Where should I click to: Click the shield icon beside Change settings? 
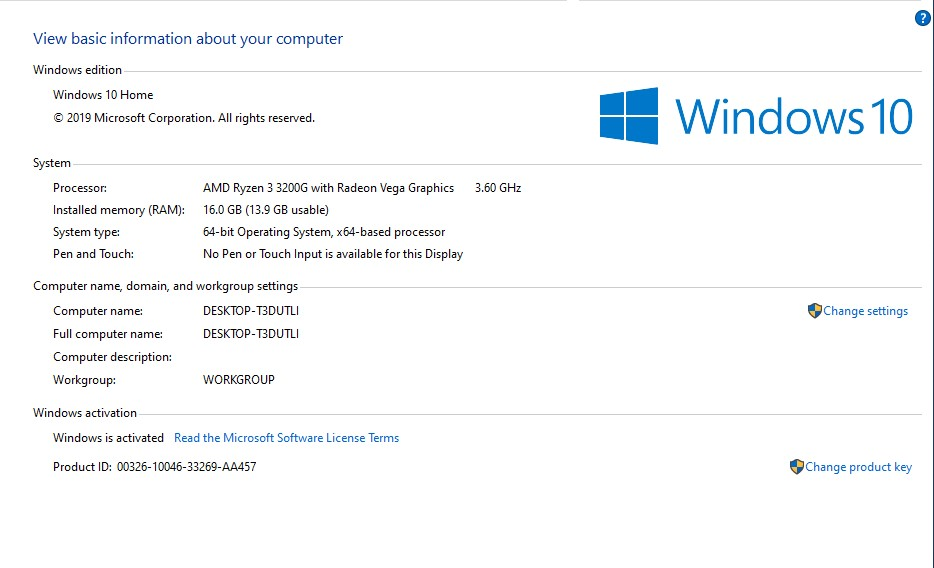[x=814, y=311]
